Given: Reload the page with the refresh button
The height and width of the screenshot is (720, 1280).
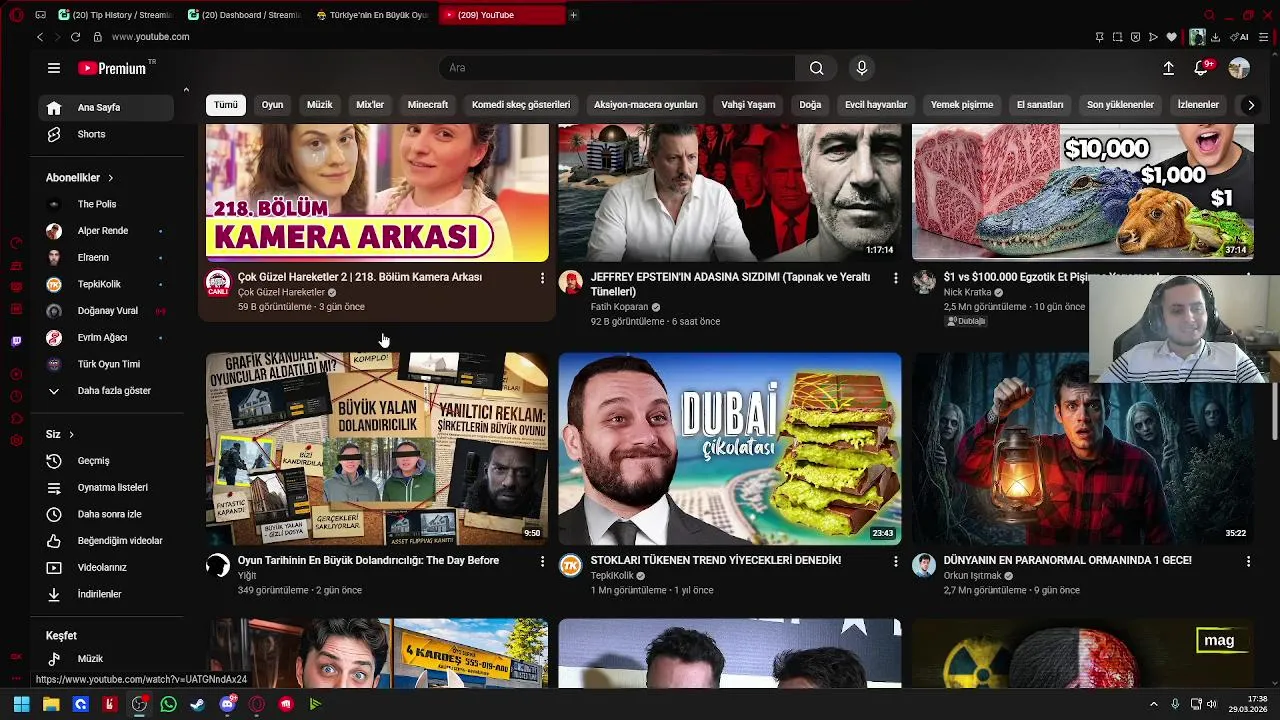Looking at the screenshot, I should pos(75,37).
